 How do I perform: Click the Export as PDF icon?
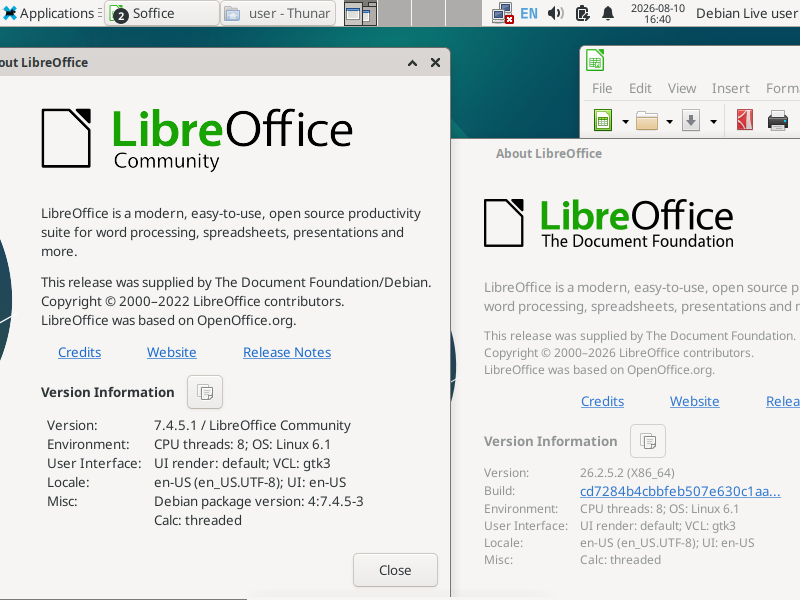click(x=744, y=120)
